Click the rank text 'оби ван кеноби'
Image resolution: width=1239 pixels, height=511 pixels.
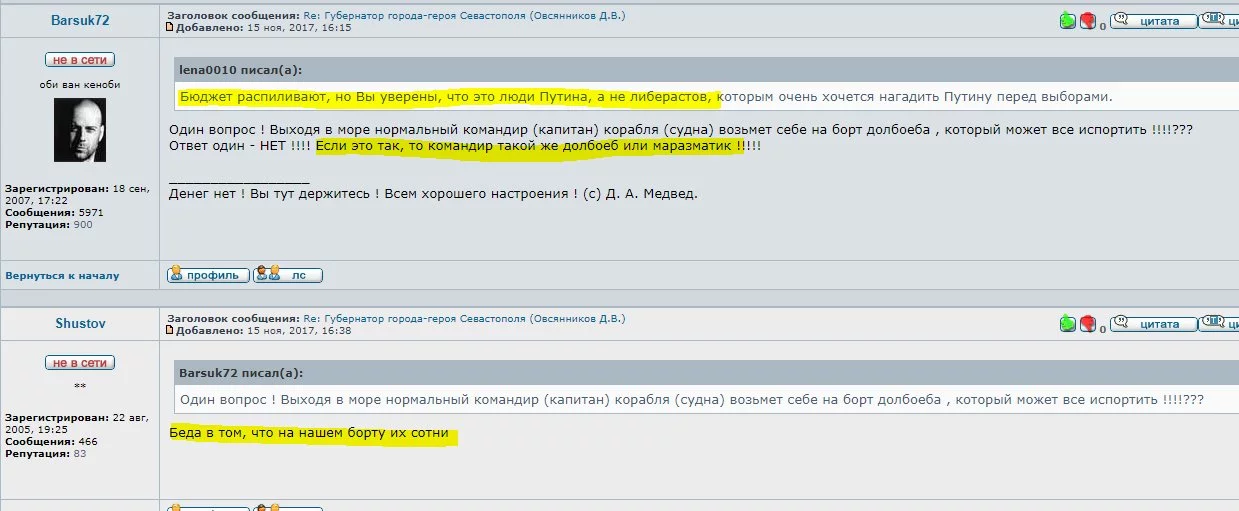[80, 85]
